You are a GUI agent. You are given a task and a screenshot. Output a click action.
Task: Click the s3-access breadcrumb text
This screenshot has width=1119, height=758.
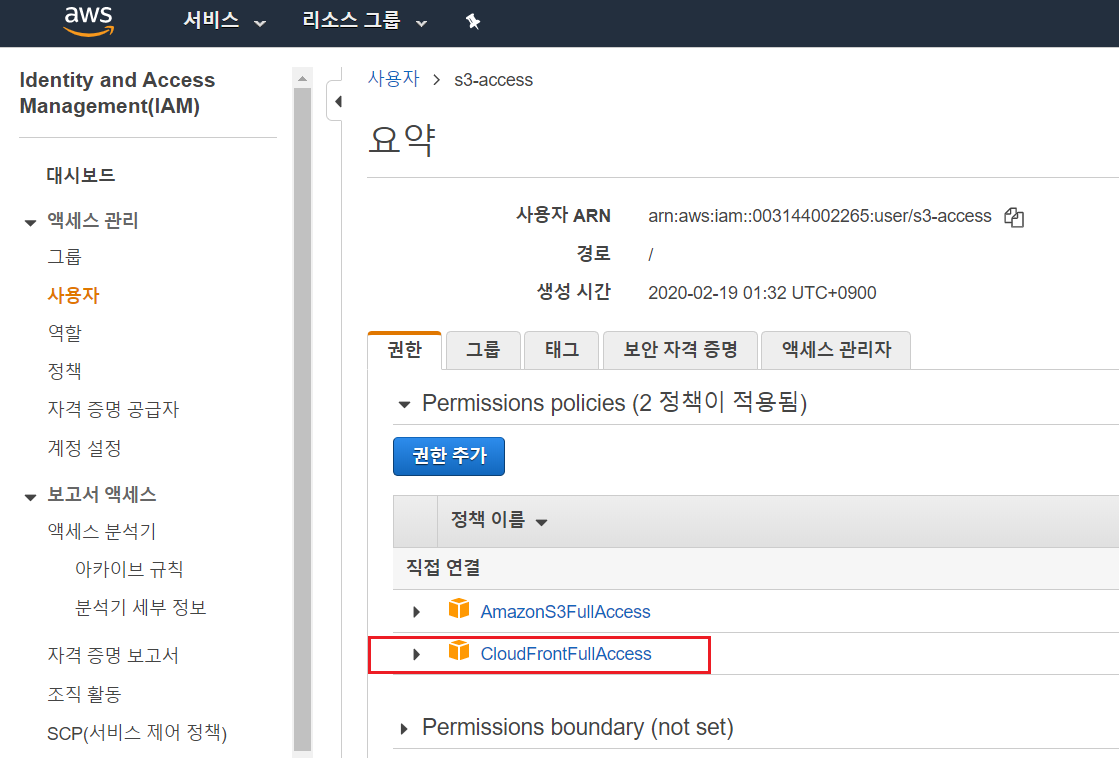point(493,80)
